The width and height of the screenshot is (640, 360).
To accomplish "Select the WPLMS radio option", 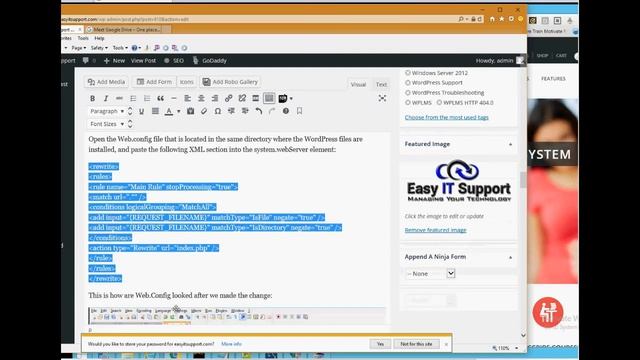I will [407, 102].
